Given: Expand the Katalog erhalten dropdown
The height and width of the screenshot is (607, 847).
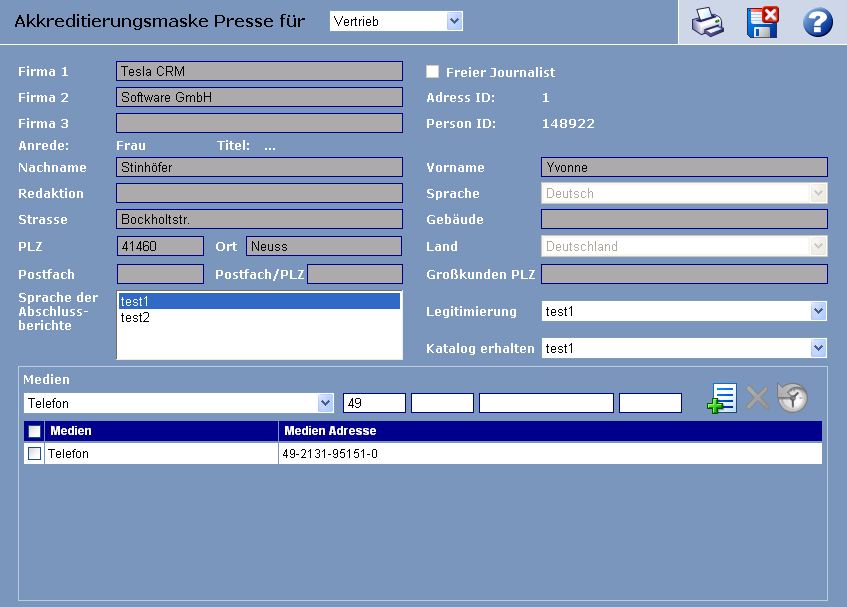Looking at the screenshot, I should [684, 348].
